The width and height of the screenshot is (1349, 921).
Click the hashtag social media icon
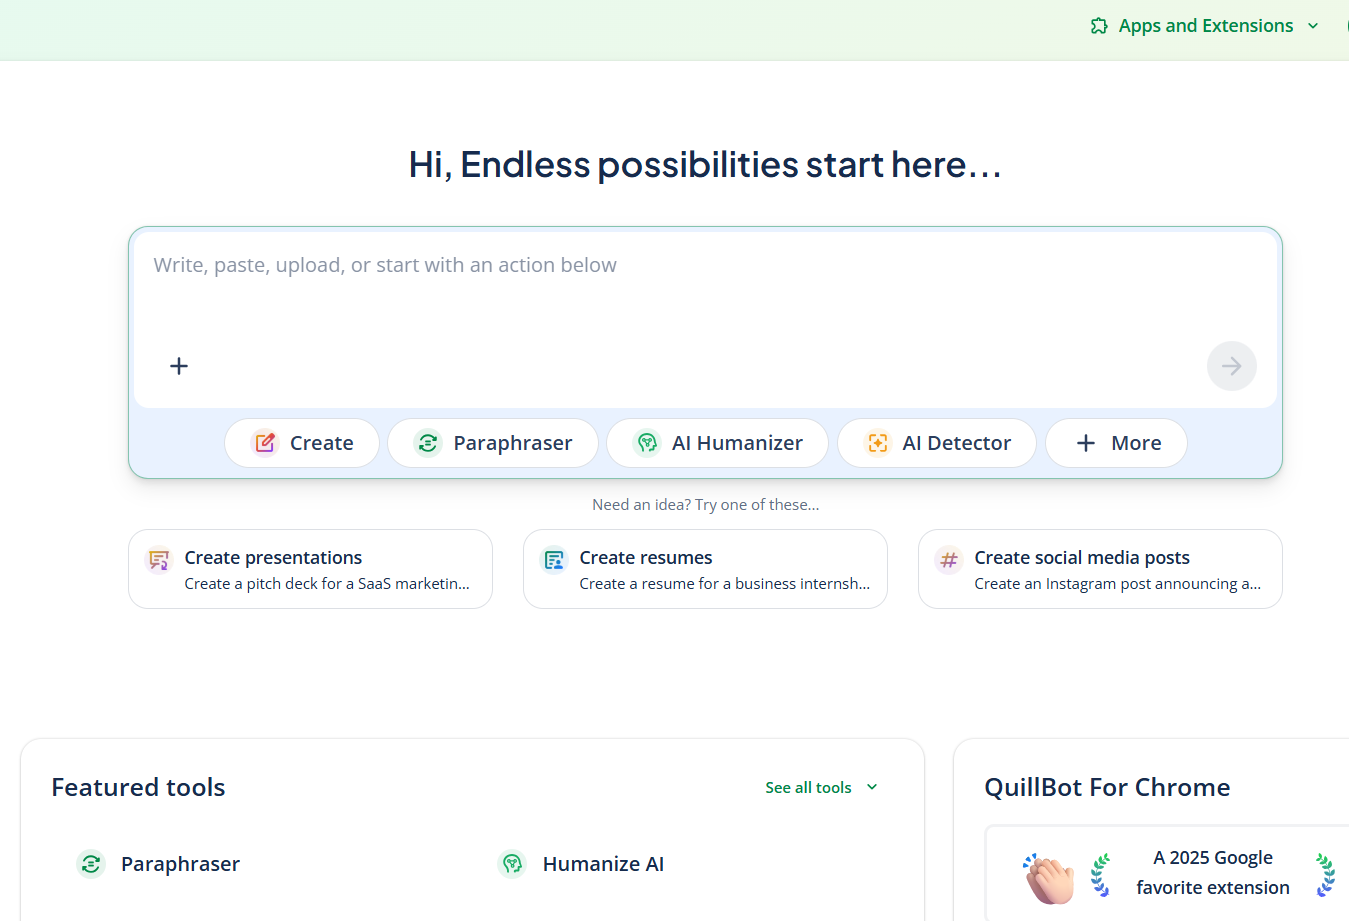coord(949,559)
